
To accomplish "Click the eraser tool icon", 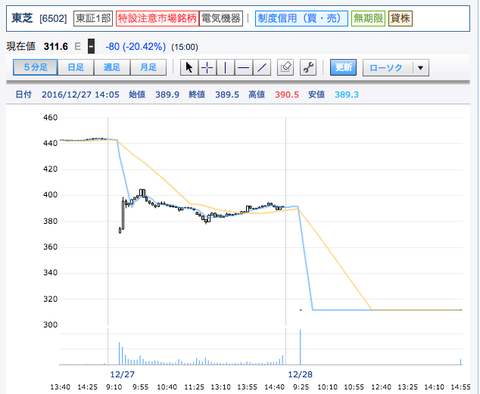I will 285,68.
